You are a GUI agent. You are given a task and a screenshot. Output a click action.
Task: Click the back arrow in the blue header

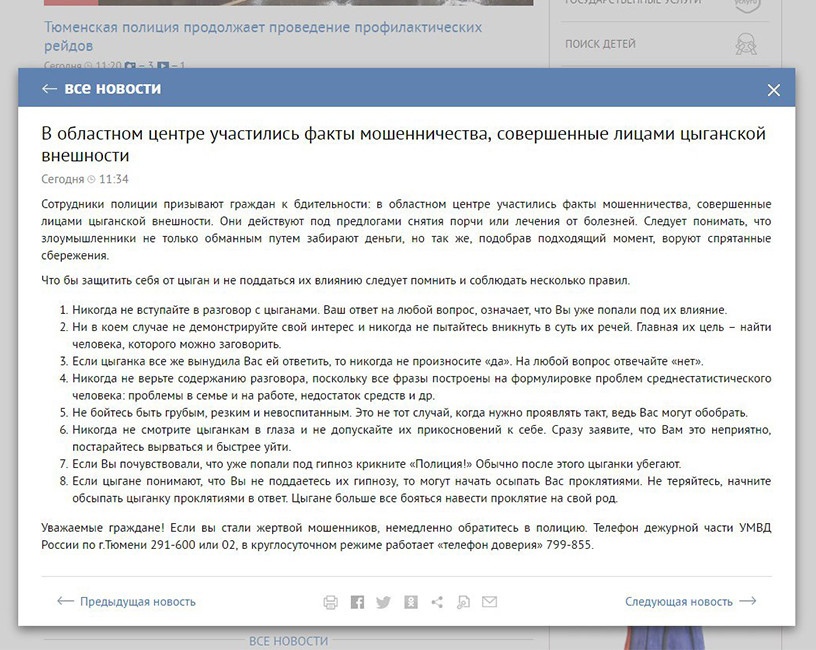tap(48, 89)
